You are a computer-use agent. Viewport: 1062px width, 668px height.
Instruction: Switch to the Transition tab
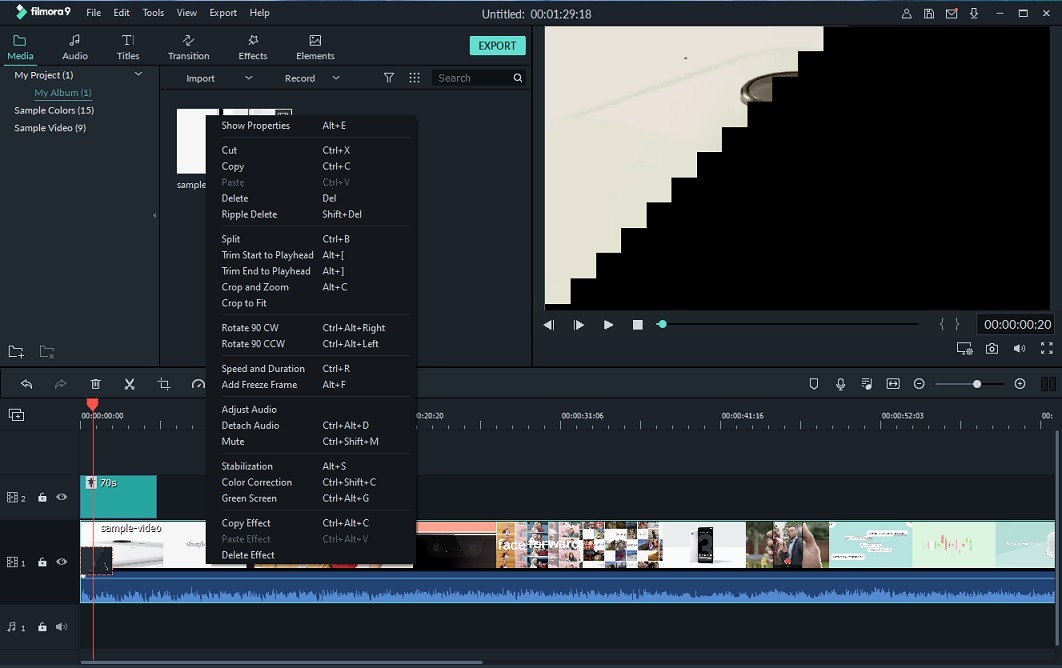(188, 47)
